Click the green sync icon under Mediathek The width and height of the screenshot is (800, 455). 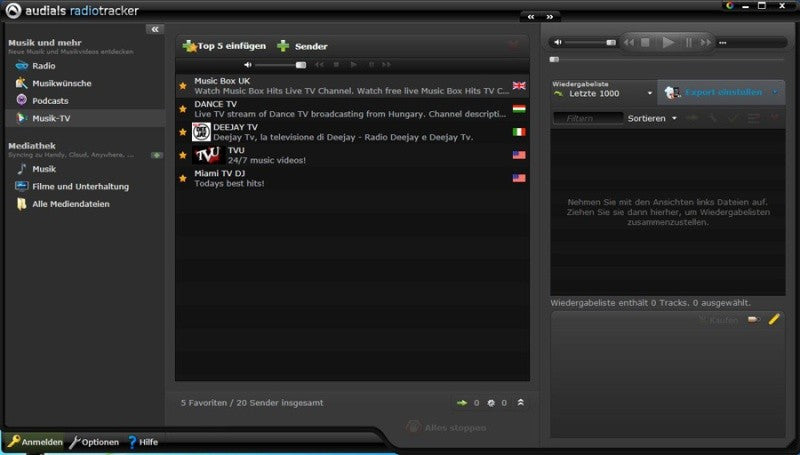click(157, 155)
